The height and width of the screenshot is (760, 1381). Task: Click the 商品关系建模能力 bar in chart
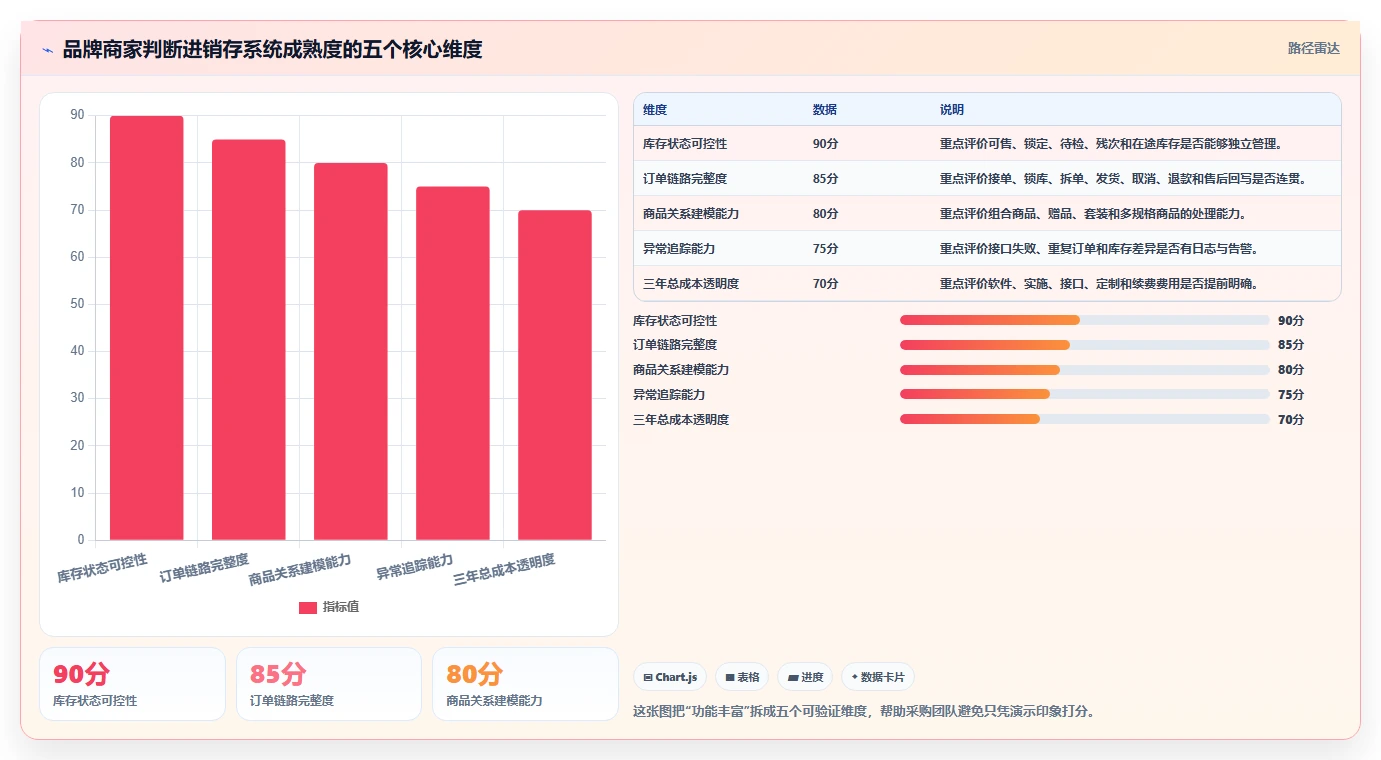(x=350, y=352)
